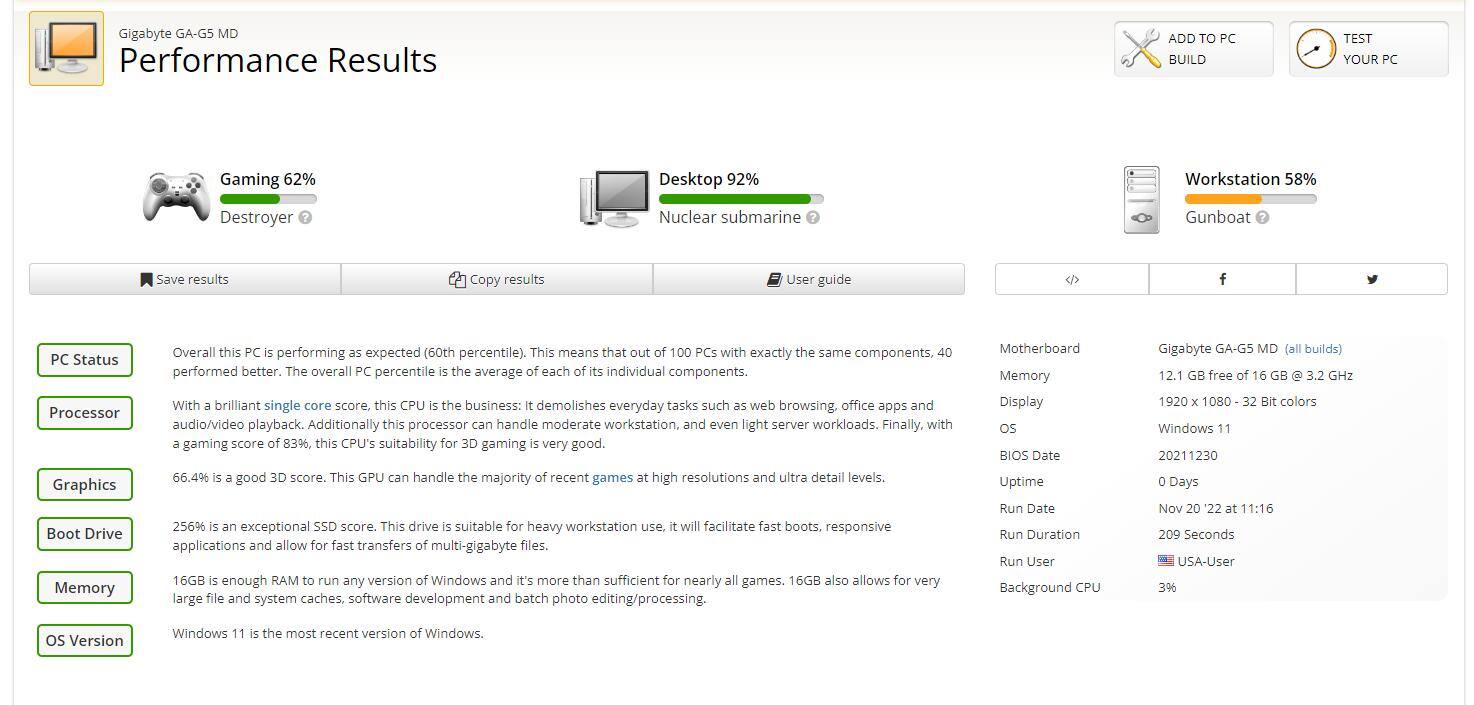
Task: Open the User guide
Action: (x=809, y=280)
